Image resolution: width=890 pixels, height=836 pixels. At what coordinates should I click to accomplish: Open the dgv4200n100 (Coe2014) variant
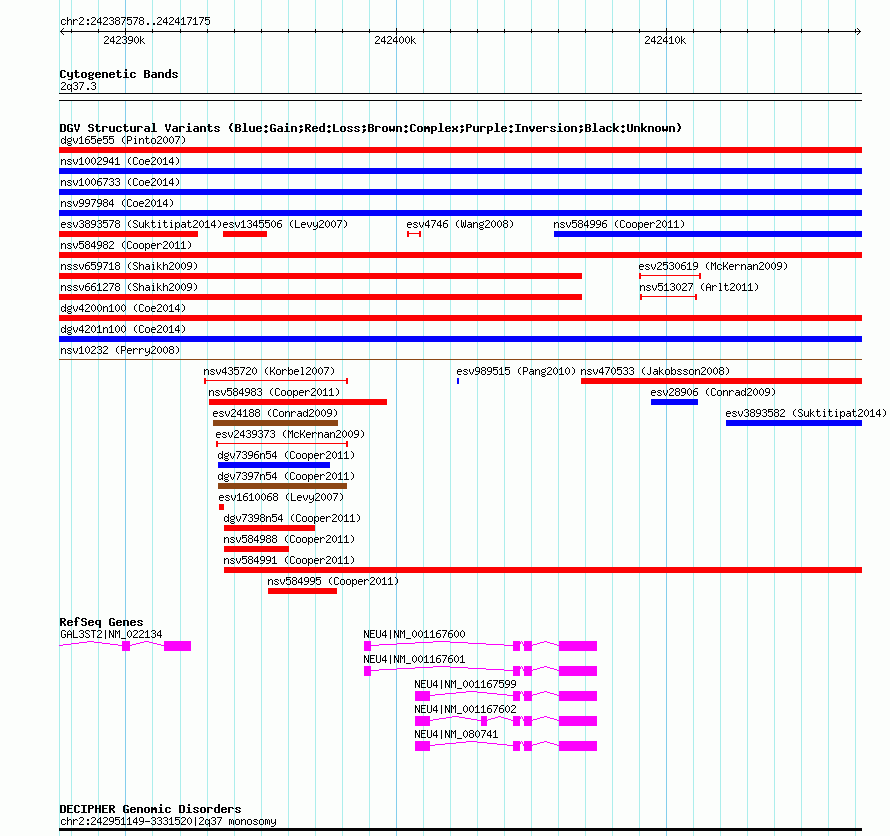pos(123,308)
